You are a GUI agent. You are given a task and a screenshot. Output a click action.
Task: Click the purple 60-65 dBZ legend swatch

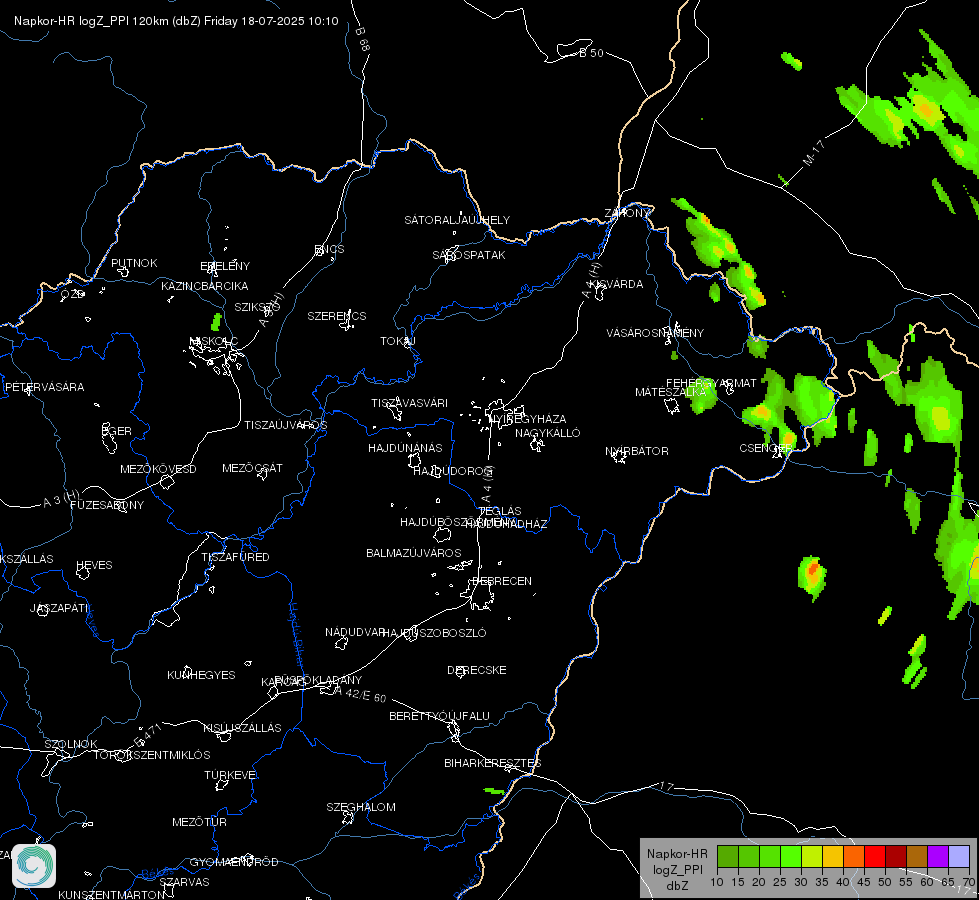938,857
